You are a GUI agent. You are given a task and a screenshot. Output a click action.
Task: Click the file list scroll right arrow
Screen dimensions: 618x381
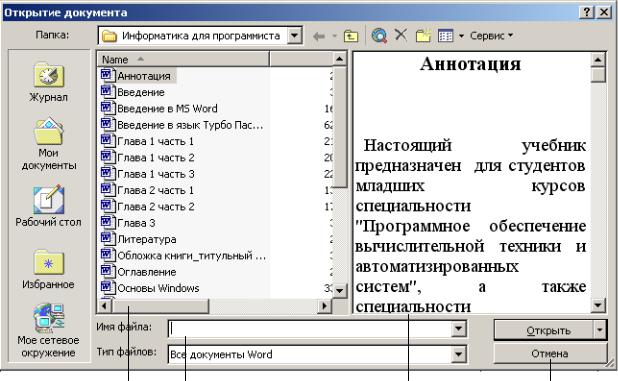(325, 305)
